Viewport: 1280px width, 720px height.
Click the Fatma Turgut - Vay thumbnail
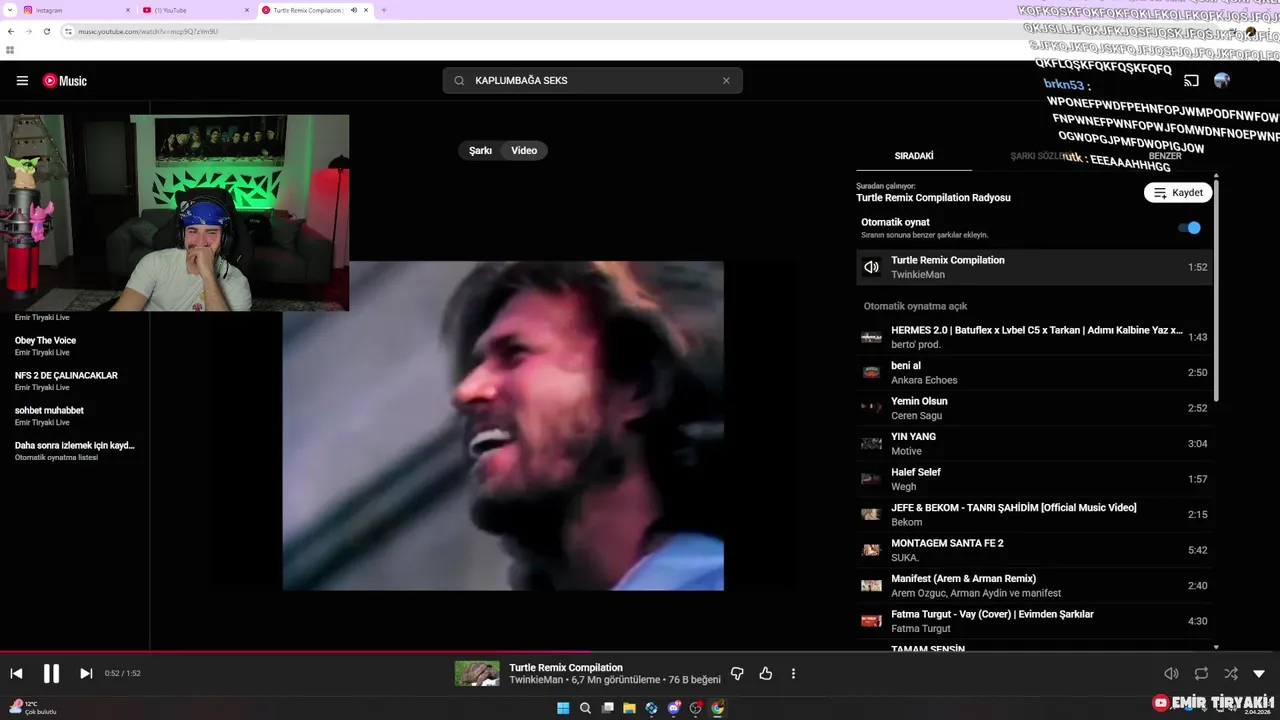click(x=872, y=621)
